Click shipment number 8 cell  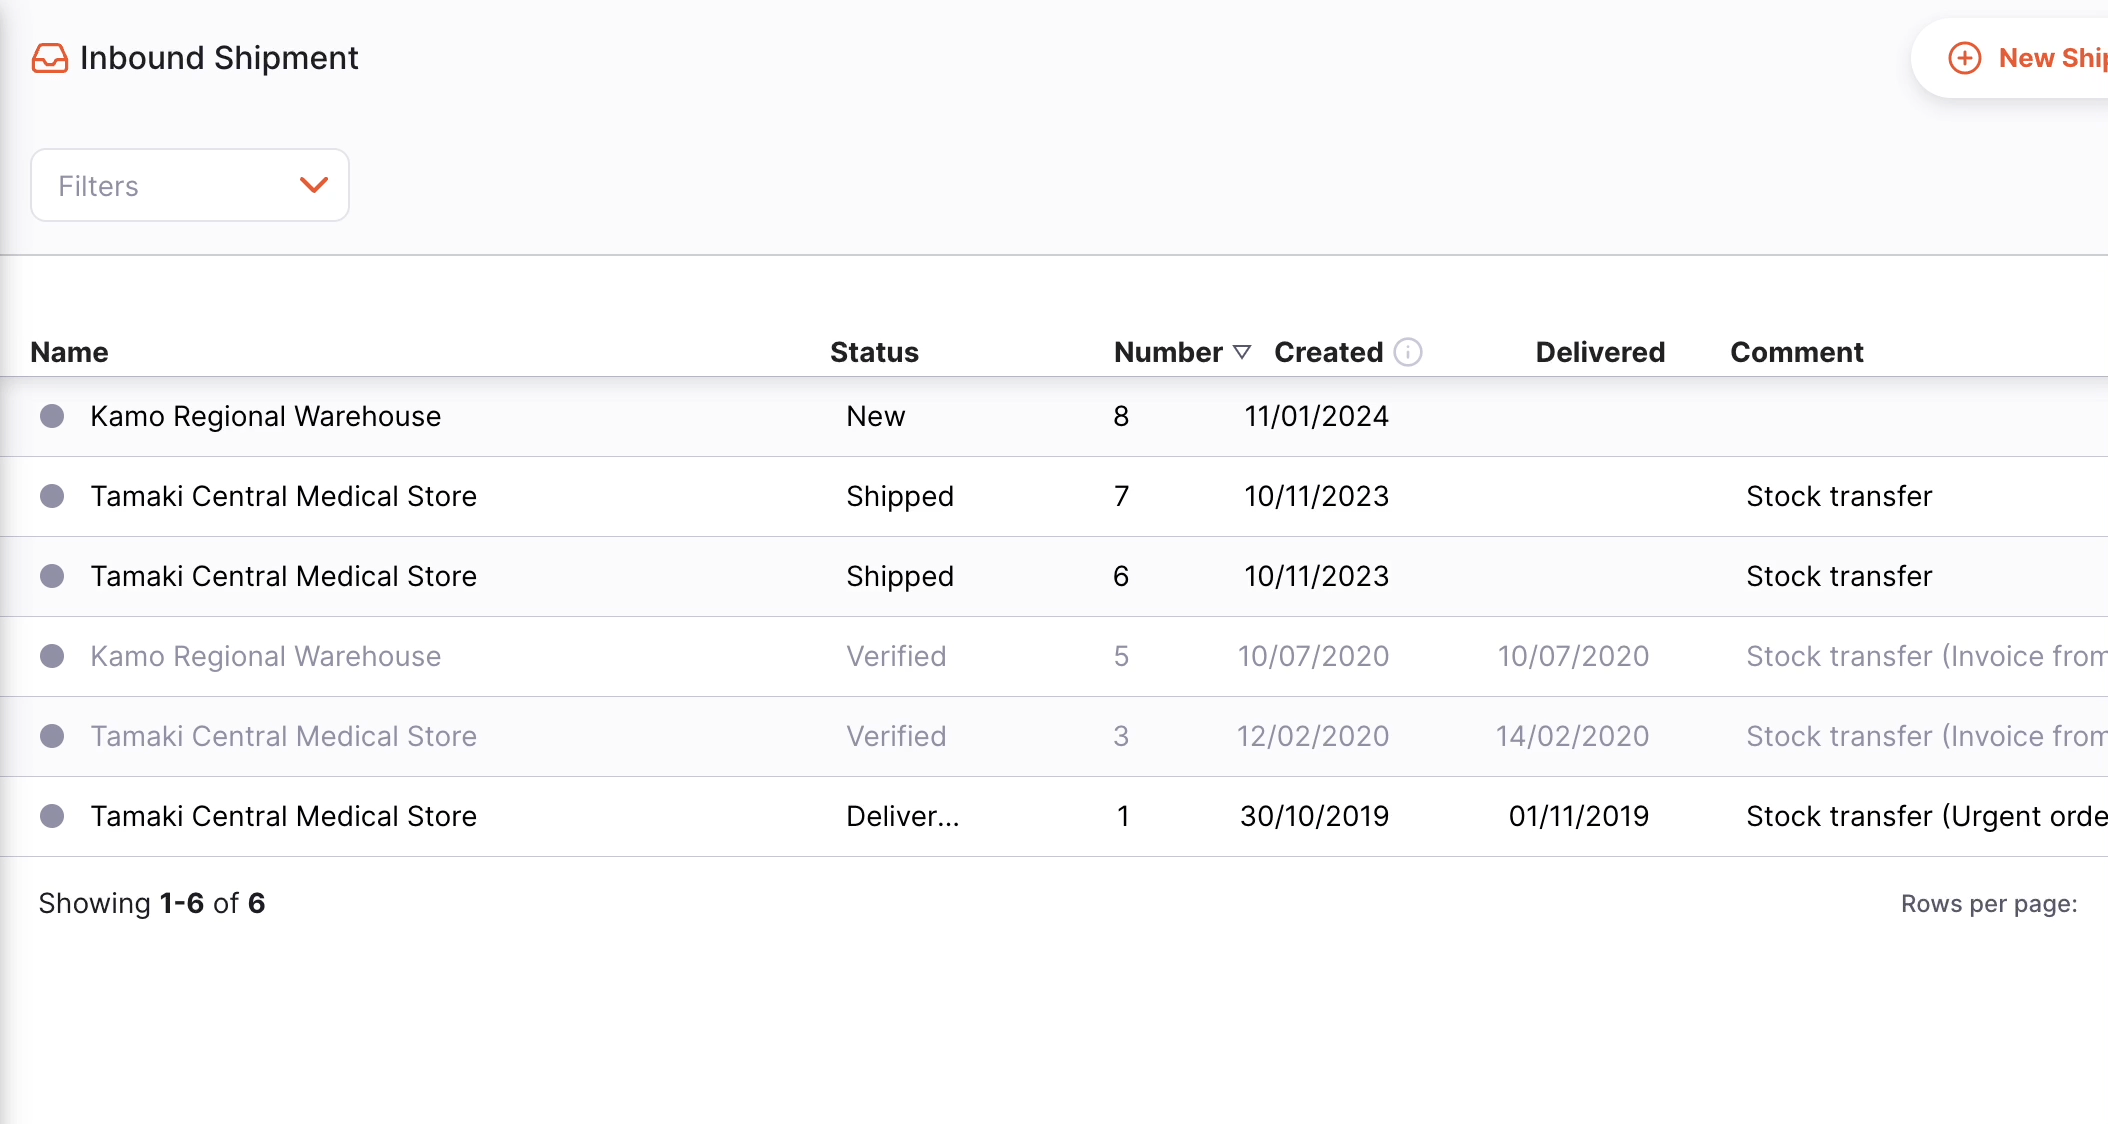pos(1121,416)
